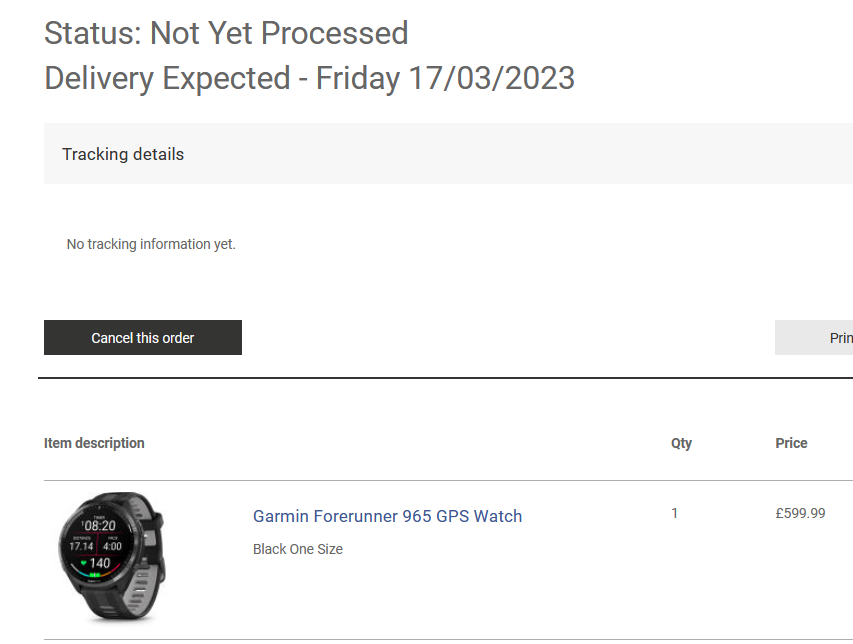Click the Delivery Expected Friday 17/03/2023 heading
Viewport: 853px width, 644px height.
coord(309,78)
